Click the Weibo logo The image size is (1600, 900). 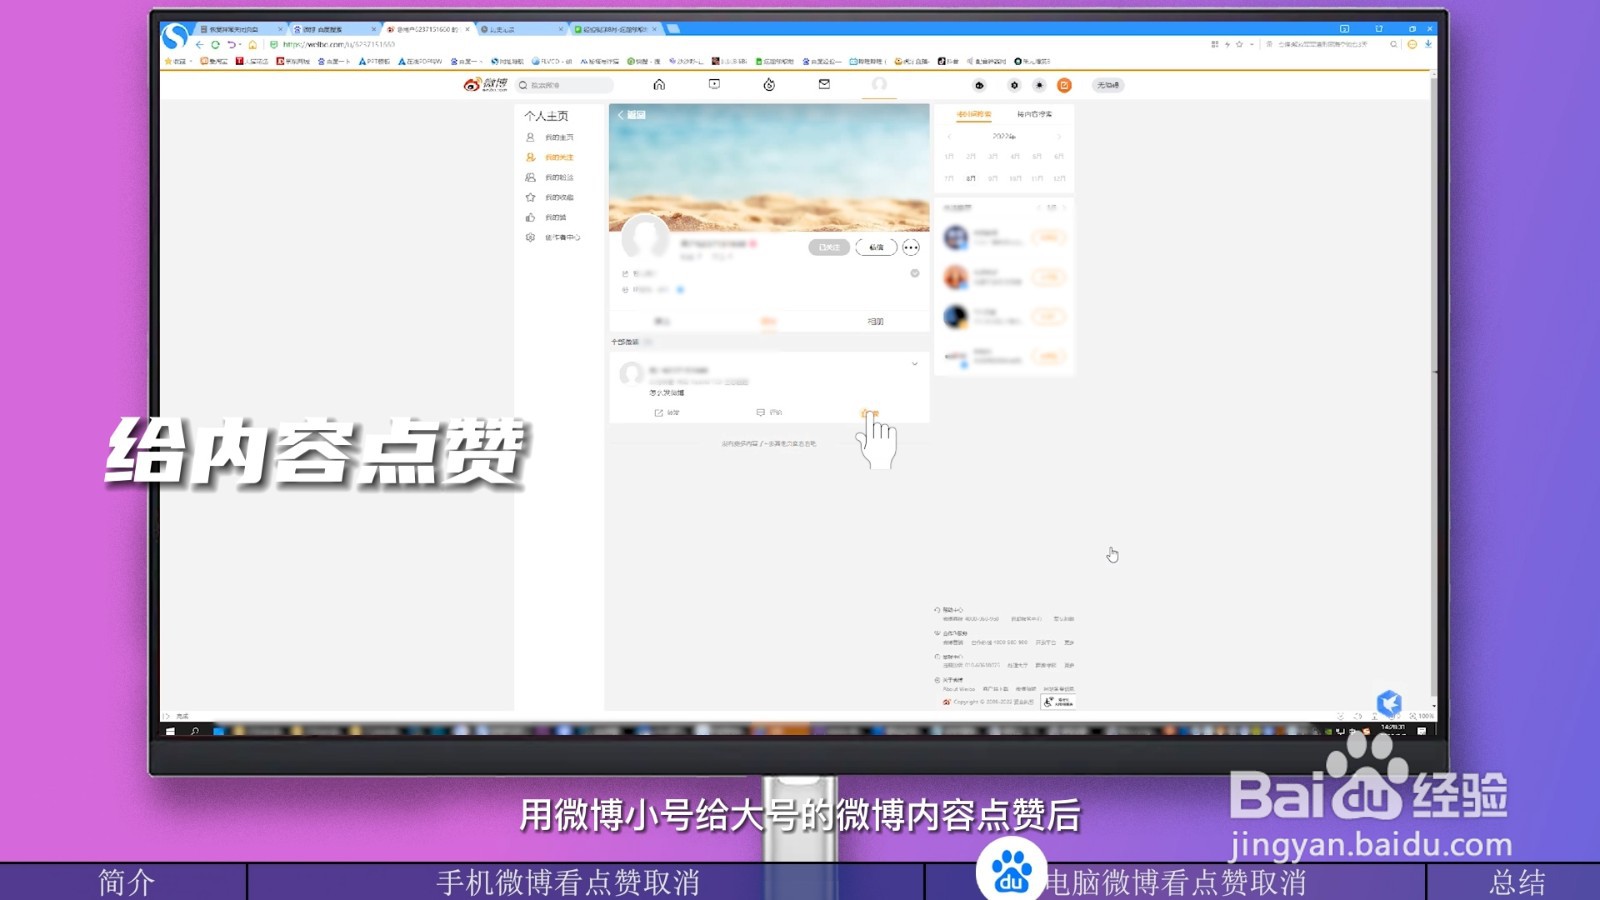click(x=486, y=85)
